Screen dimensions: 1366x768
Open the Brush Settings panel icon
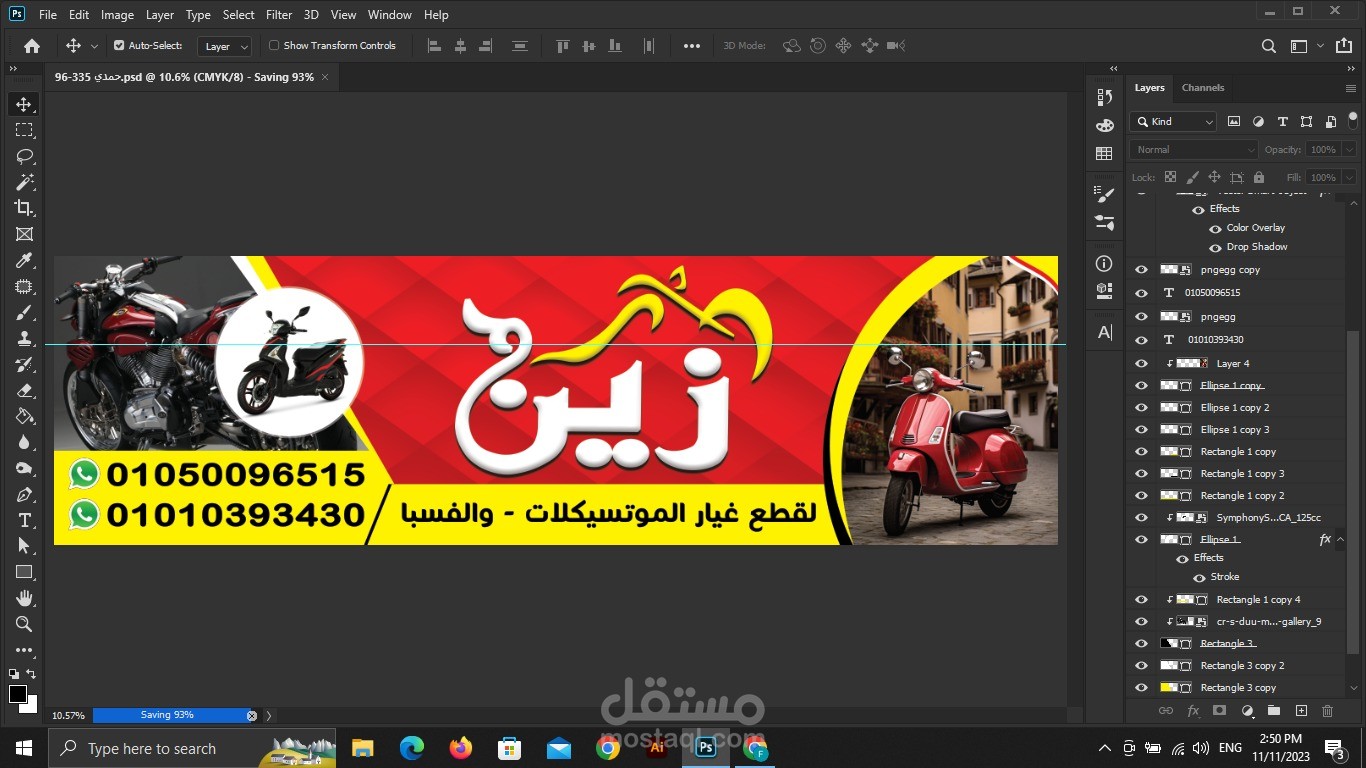pos(1104,194)
